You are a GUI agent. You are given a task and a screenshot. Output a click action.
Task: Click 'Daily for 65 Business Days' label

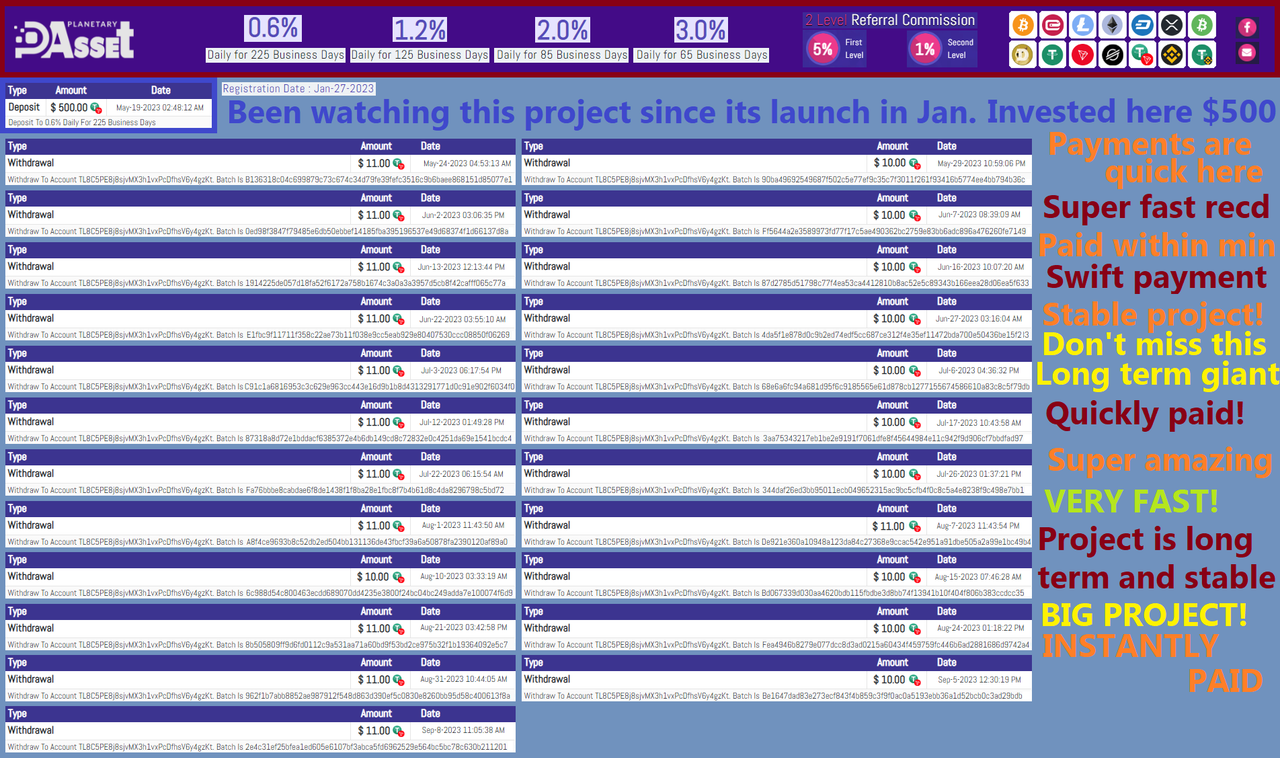tap(702, 55)
